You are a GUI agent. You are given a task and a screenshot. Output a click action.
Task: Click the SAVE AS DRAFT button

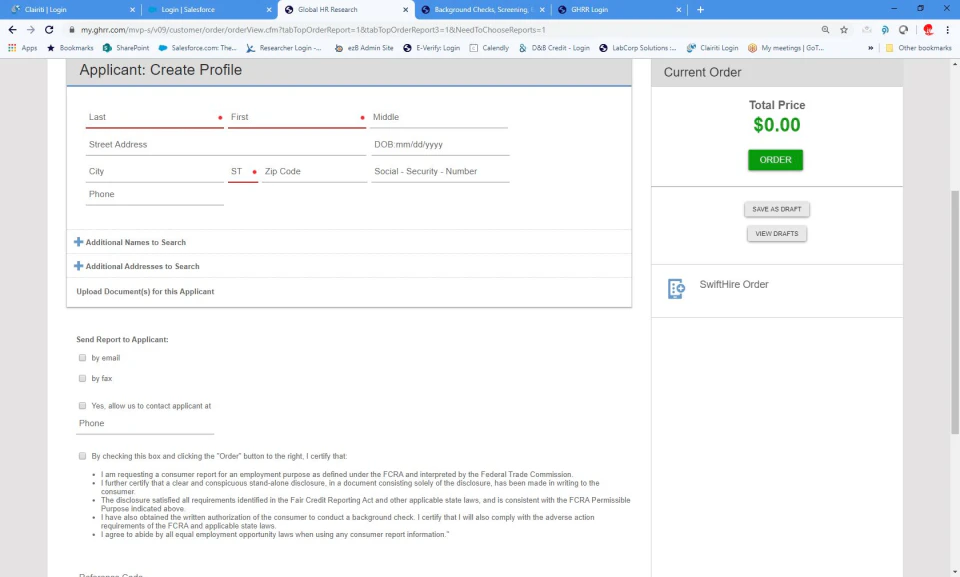pos(776,209)
